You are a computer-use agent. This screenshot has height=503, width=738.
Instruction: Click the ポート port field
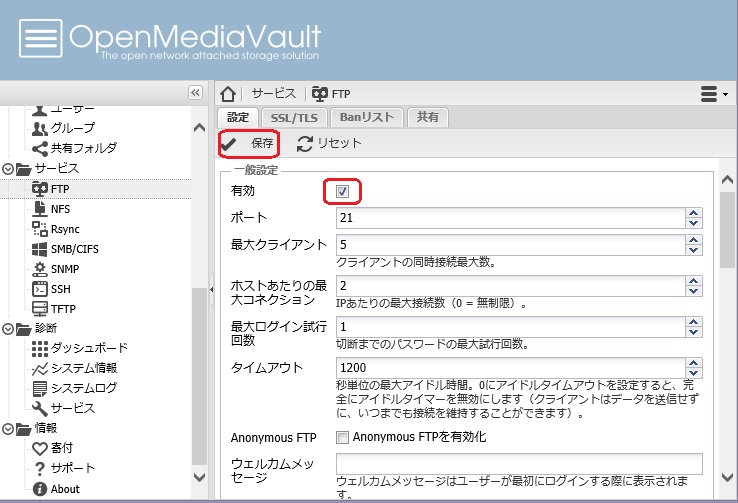coord(511,218)
